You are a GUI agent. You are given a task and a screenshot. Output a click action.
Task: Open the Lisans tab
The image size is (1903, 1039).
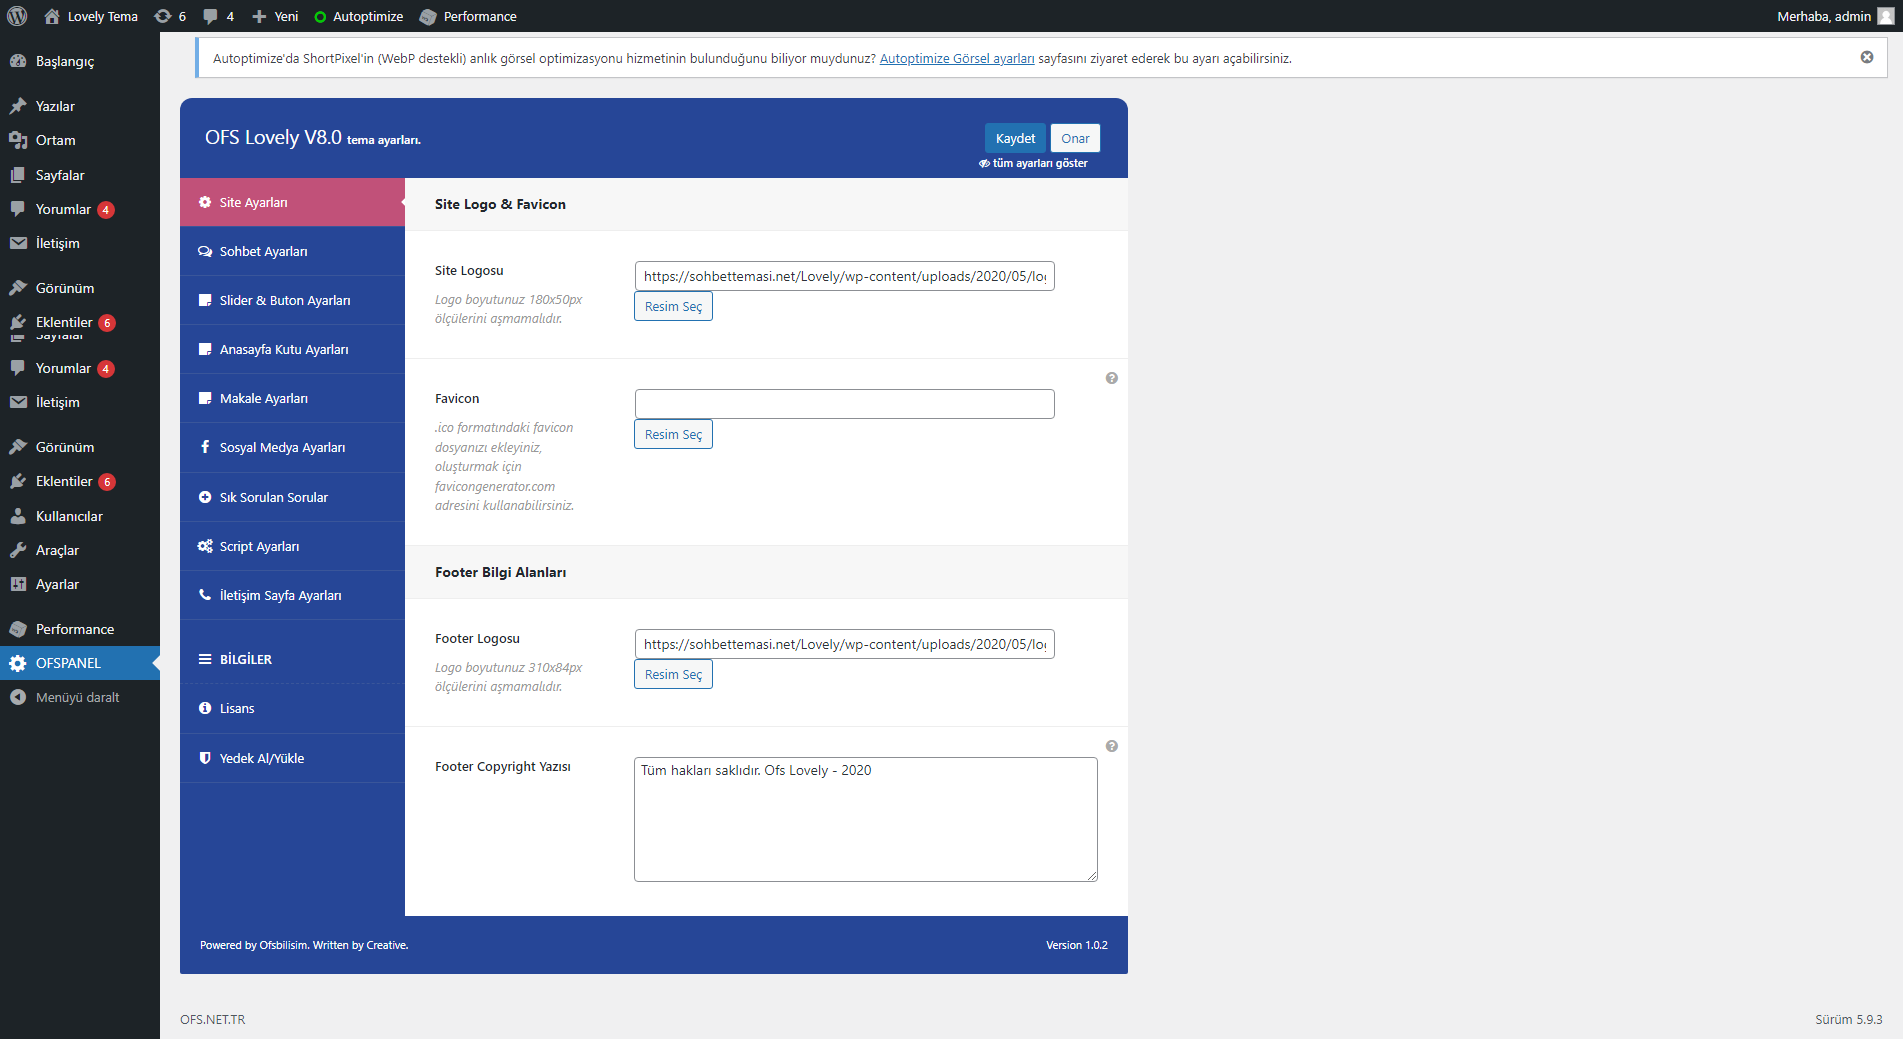(x=292, y=708)
